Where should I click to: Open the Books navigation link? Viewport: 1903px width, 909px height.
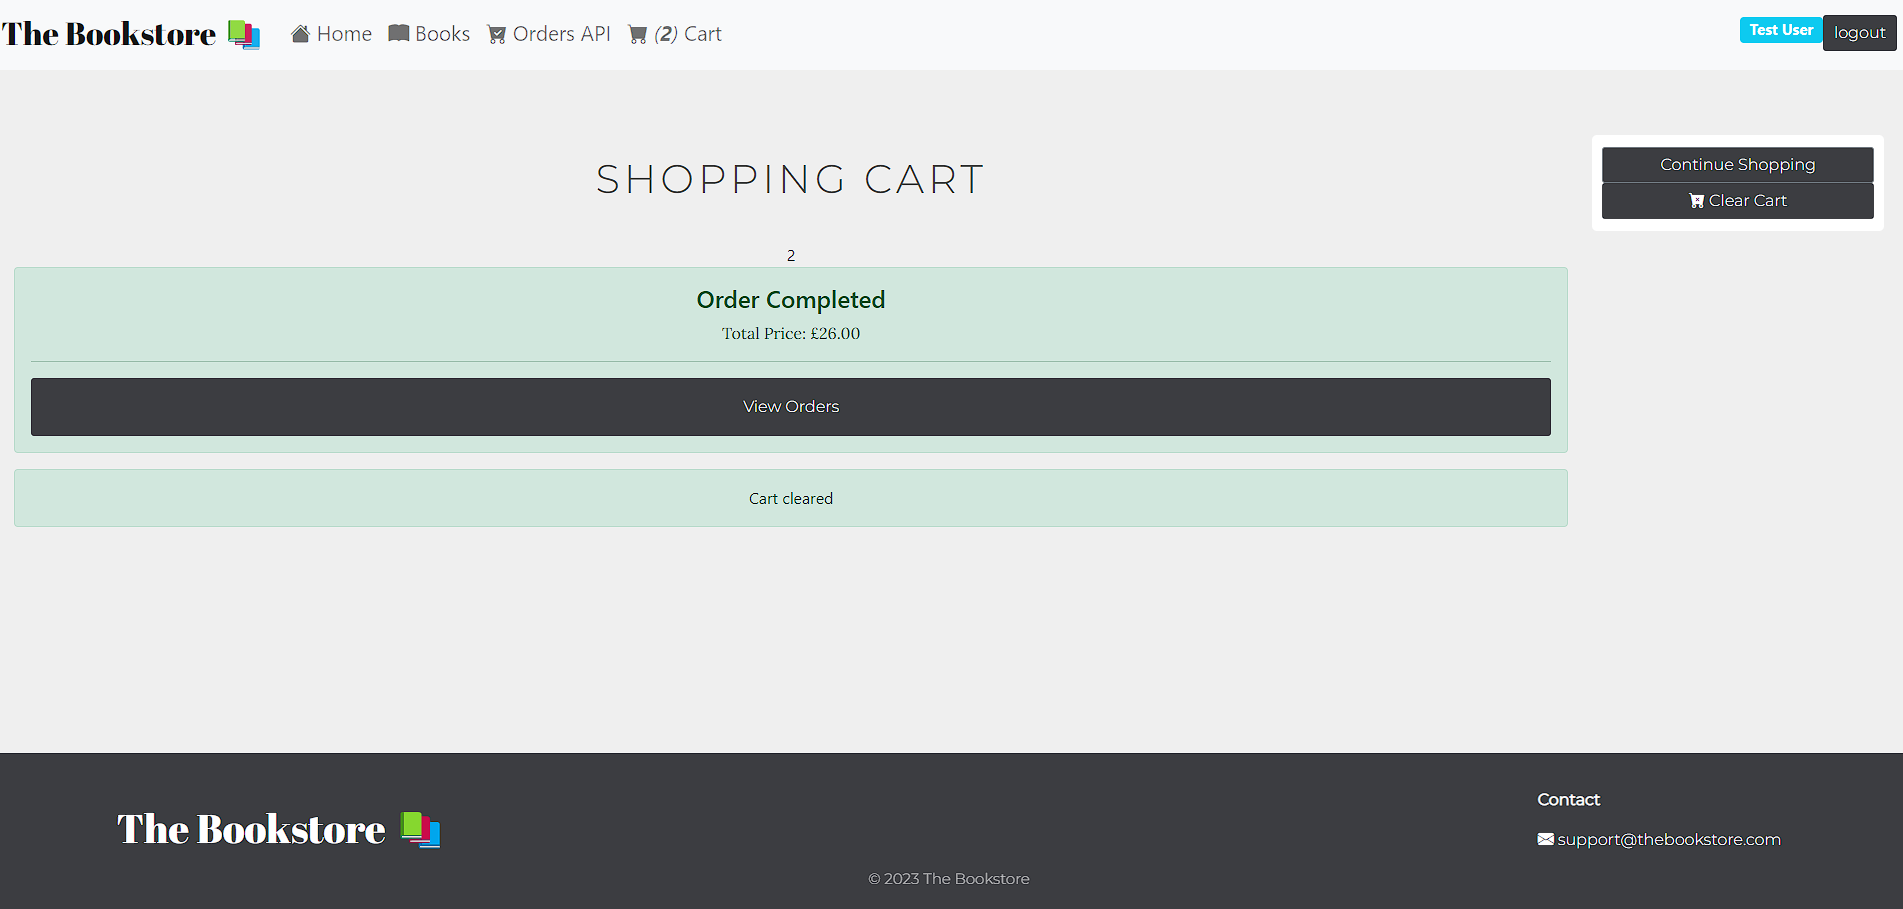(x=429, y=34)
